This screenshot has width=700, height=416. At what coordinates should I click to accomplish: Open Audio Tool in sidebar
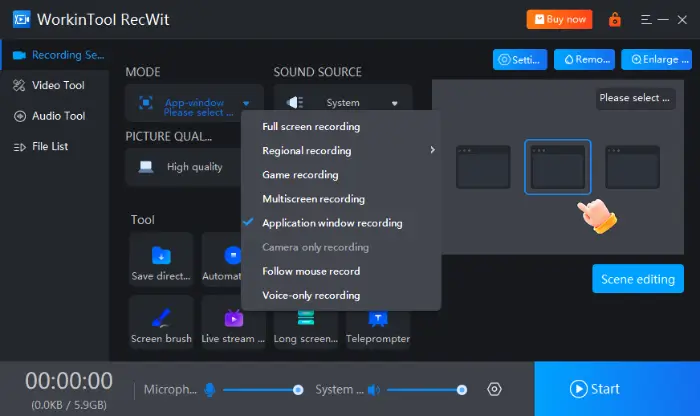(x=54, y=116)
